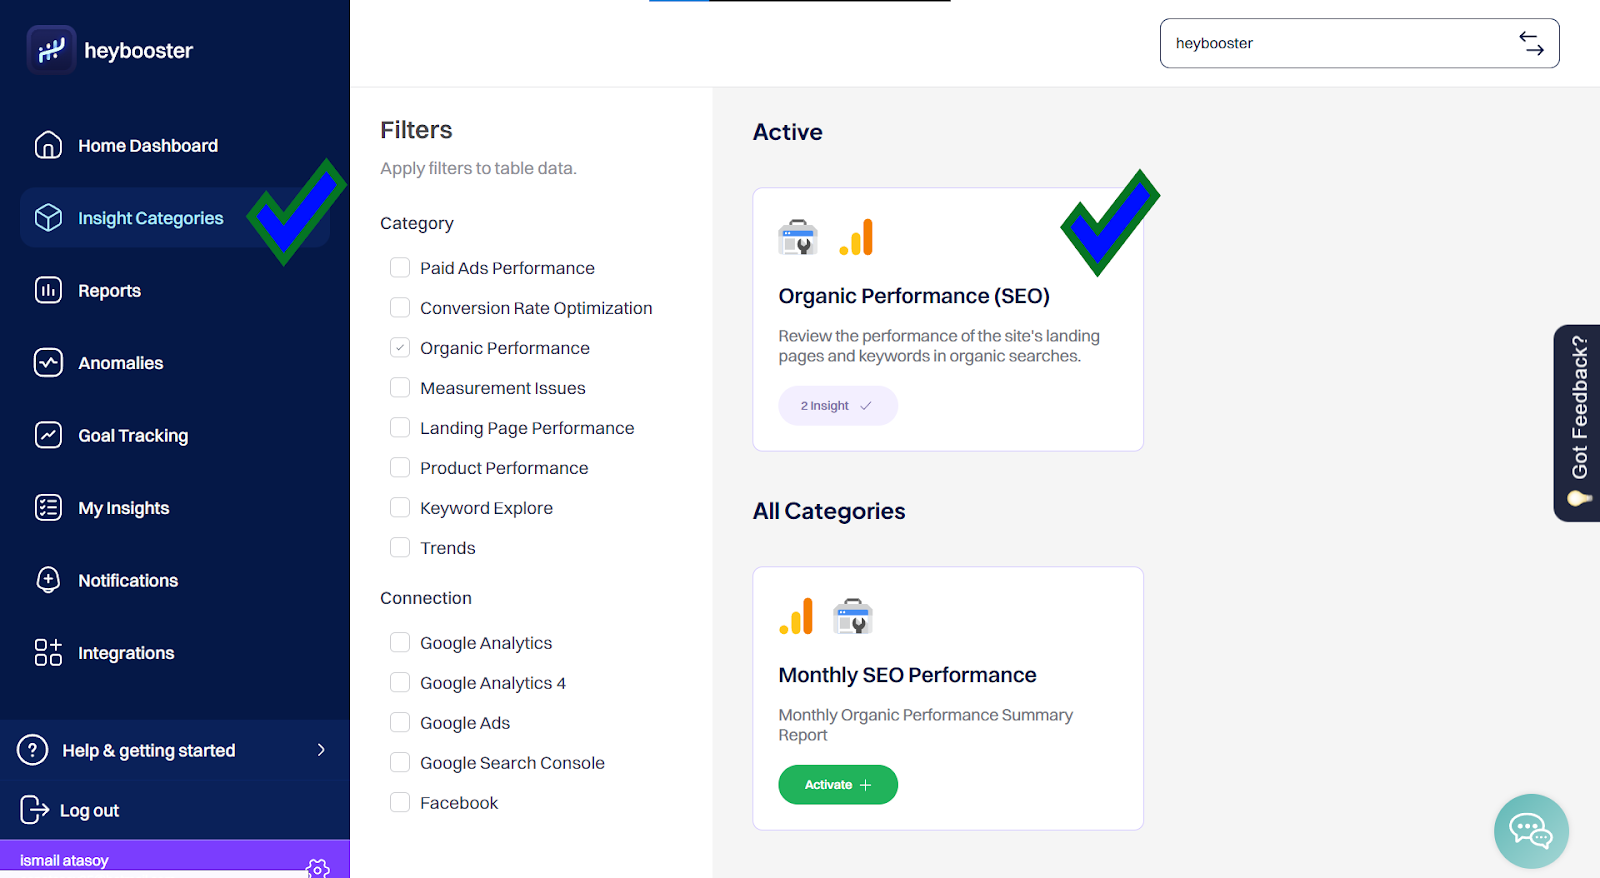Open the Integrations page

tap(125, 653)
